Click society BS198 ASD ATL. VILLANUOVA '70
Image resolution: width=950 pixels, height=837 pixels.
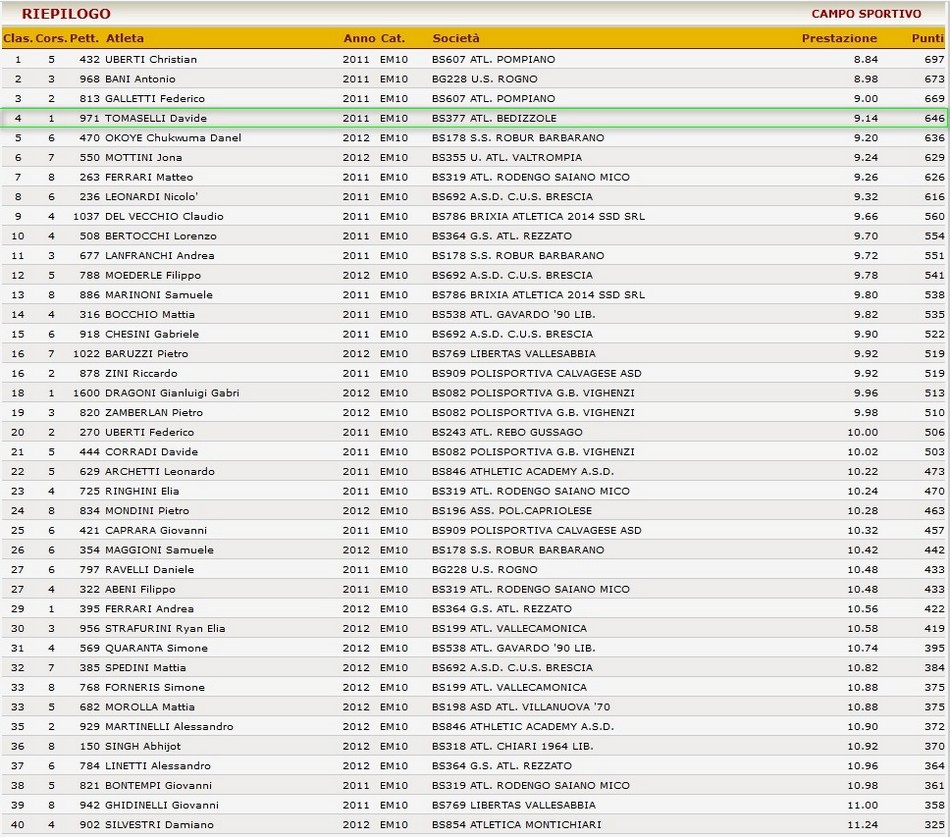521,707
